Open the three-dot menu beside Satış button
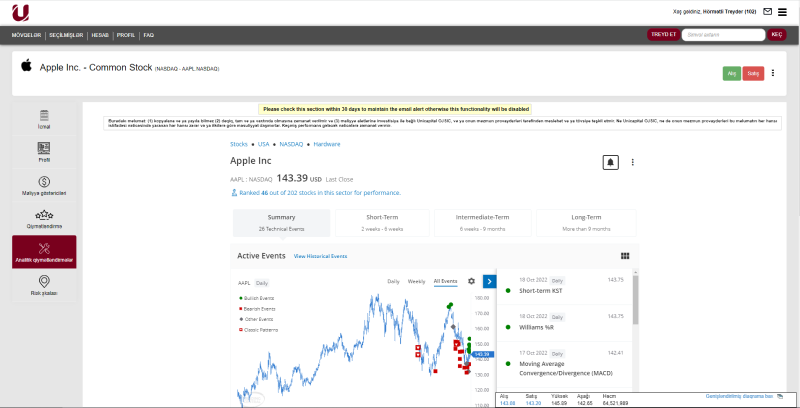 [x=773, y=73]
